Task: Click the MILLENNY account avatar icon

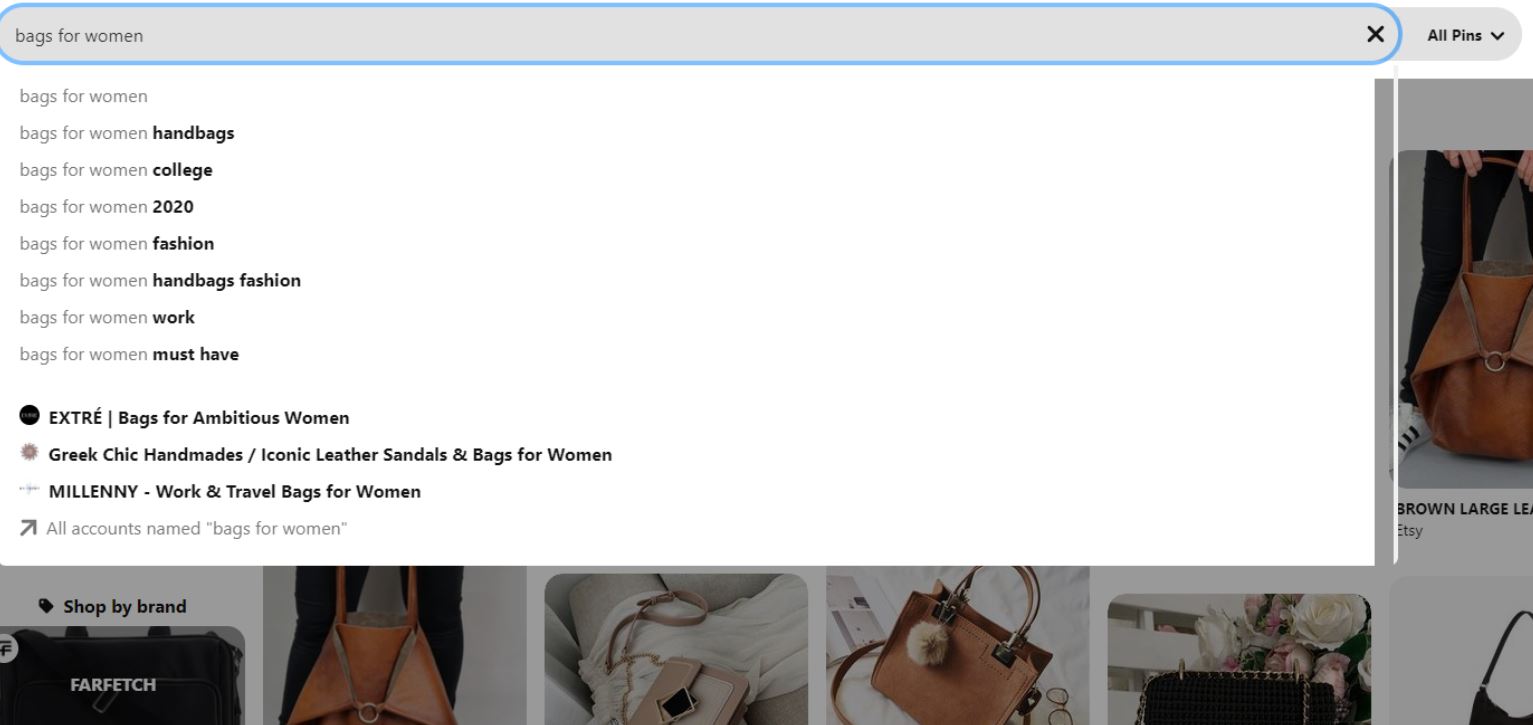Action: (x=30, y=491)
